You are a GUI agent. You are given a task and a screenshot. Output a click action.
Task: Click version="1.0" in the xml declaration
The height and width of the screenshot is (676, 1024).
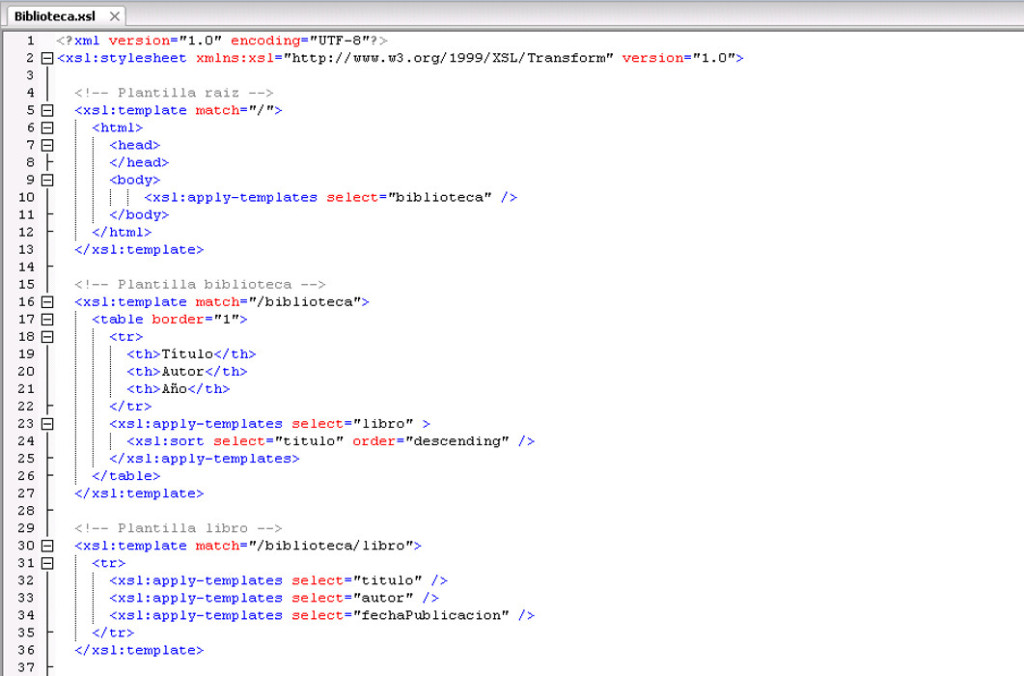pos(165,40)
